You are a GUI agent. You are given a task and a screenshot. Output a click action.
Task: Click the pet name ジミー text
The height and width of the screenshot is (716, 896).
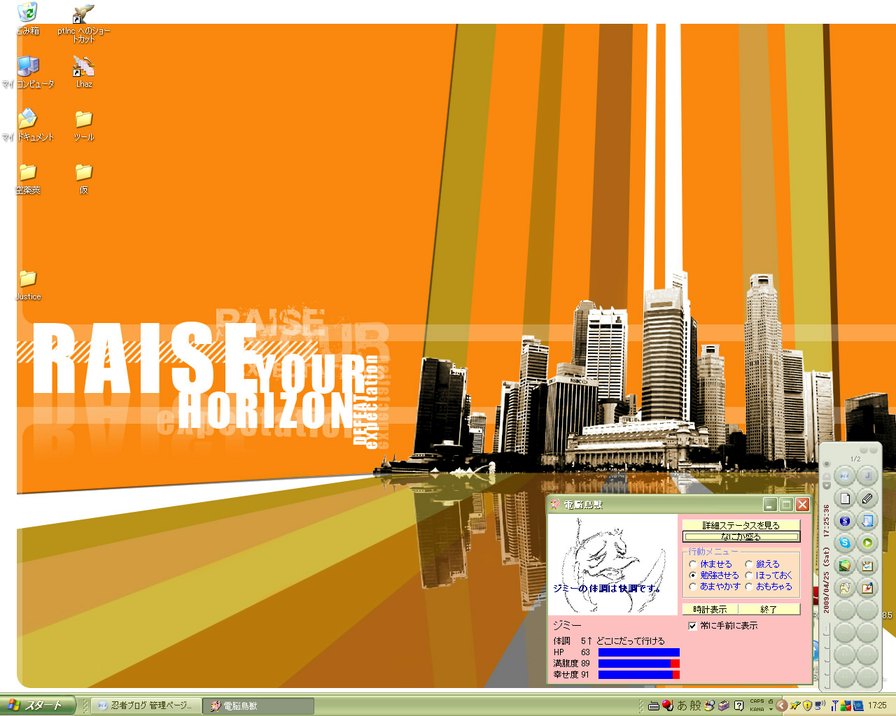coord(567,626)
